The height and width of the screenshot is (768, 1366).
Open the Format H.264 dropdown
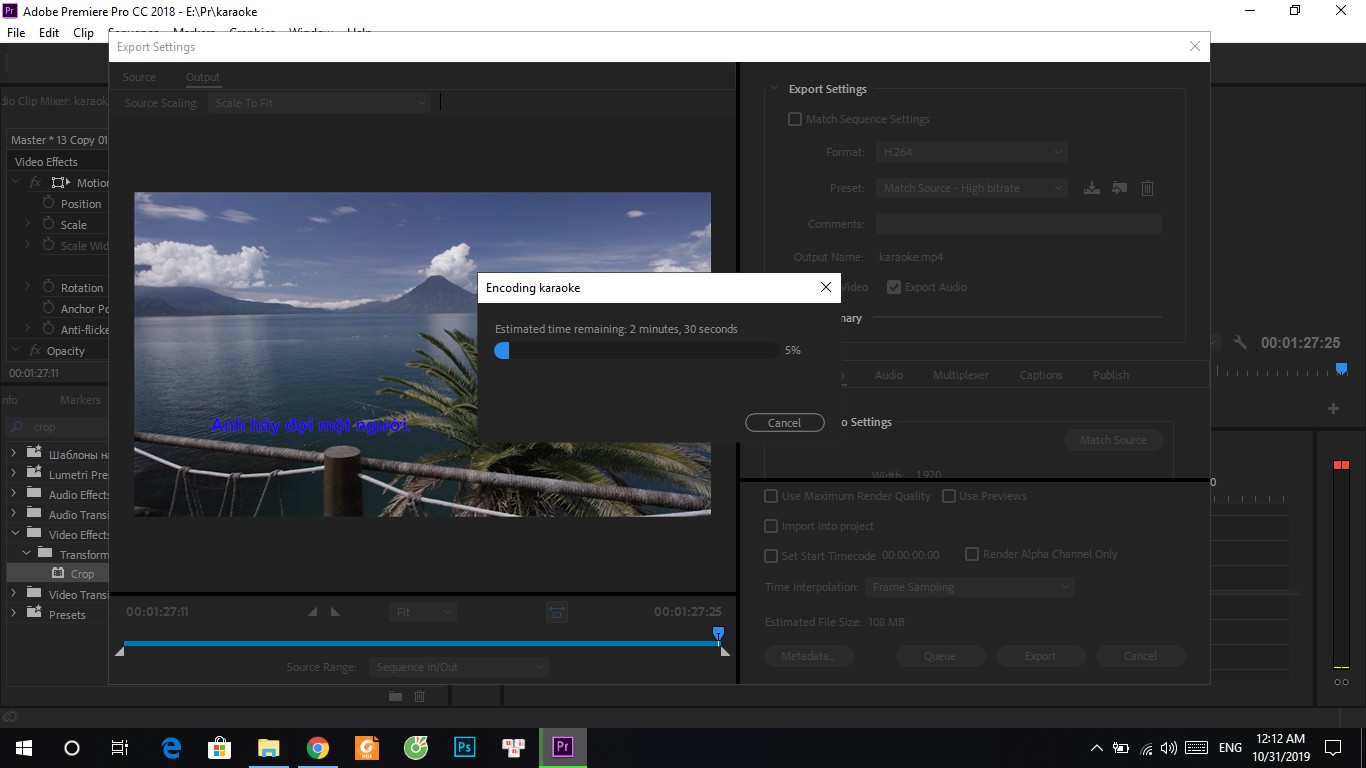click(x=971, y=152)
